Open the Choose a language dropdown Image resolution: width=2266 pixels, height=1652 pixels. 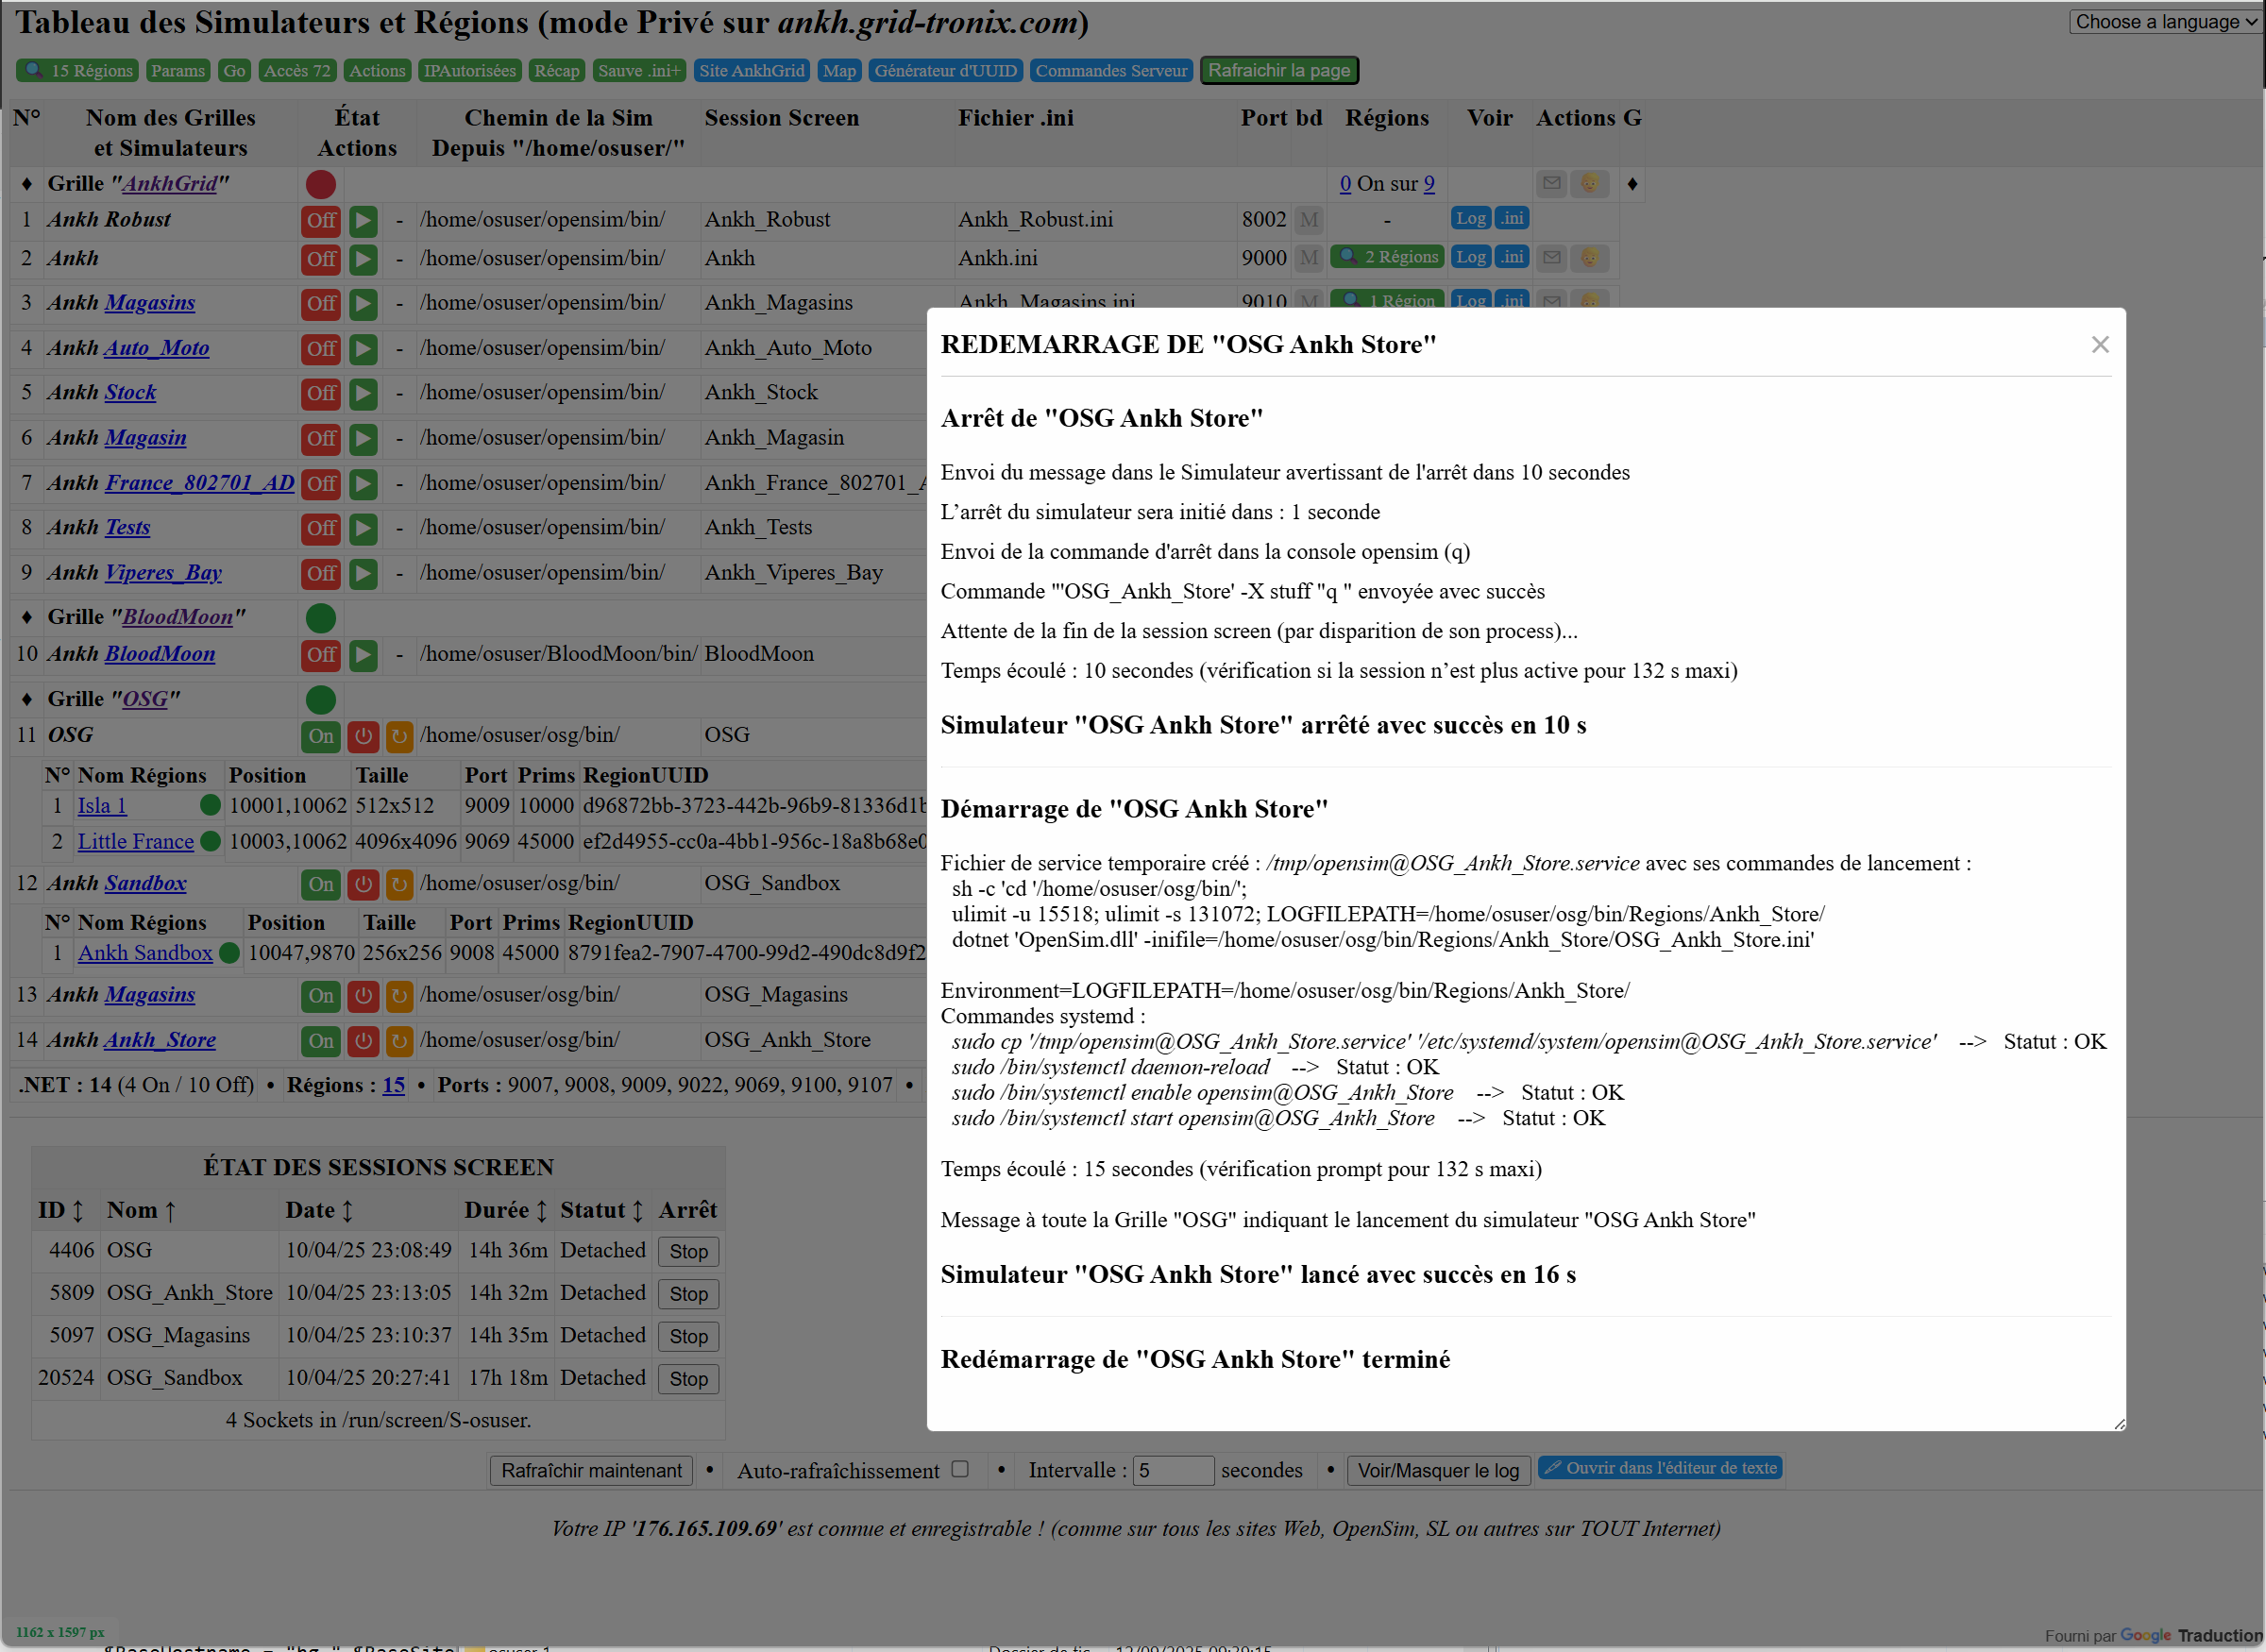[2165, 22]
